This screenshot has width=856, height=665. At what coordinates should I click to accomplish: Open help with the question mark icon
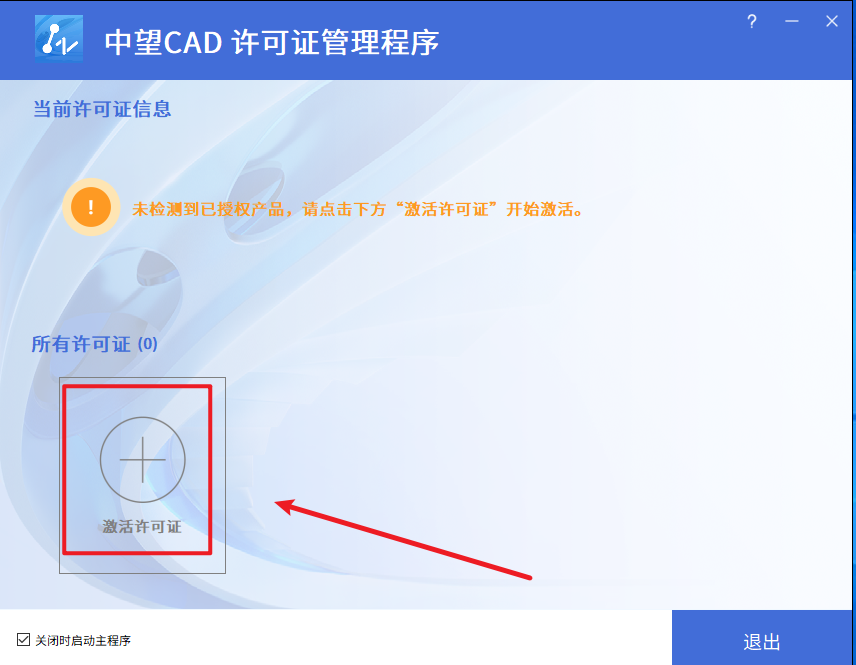point(752,22)
